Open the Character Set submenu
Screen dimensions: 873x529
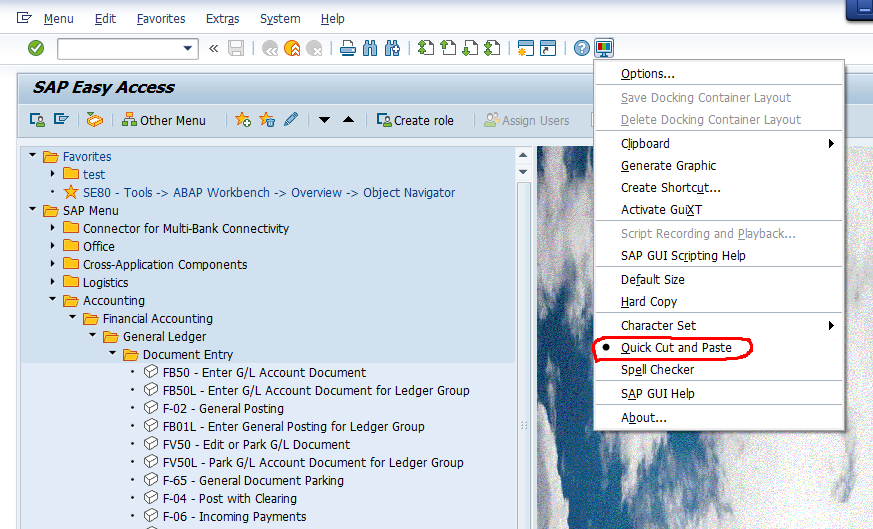(719, 326)
